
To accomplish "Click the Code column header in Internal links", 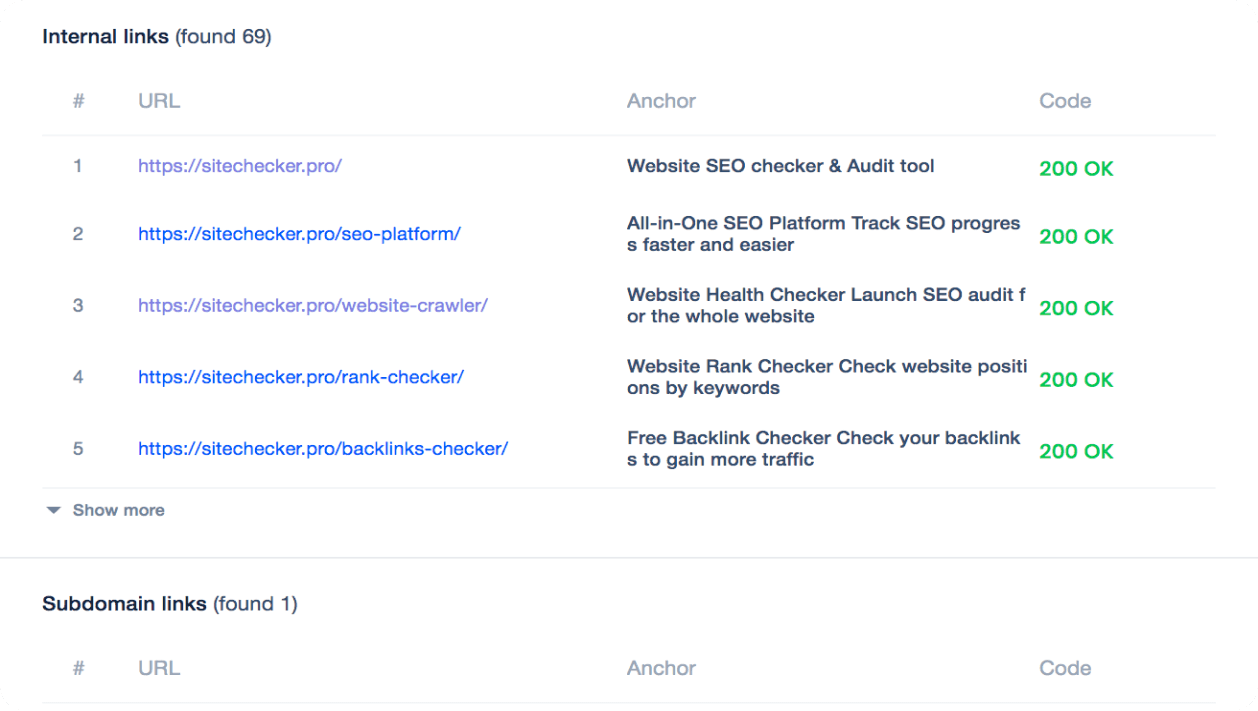I will pos(1065,101).
